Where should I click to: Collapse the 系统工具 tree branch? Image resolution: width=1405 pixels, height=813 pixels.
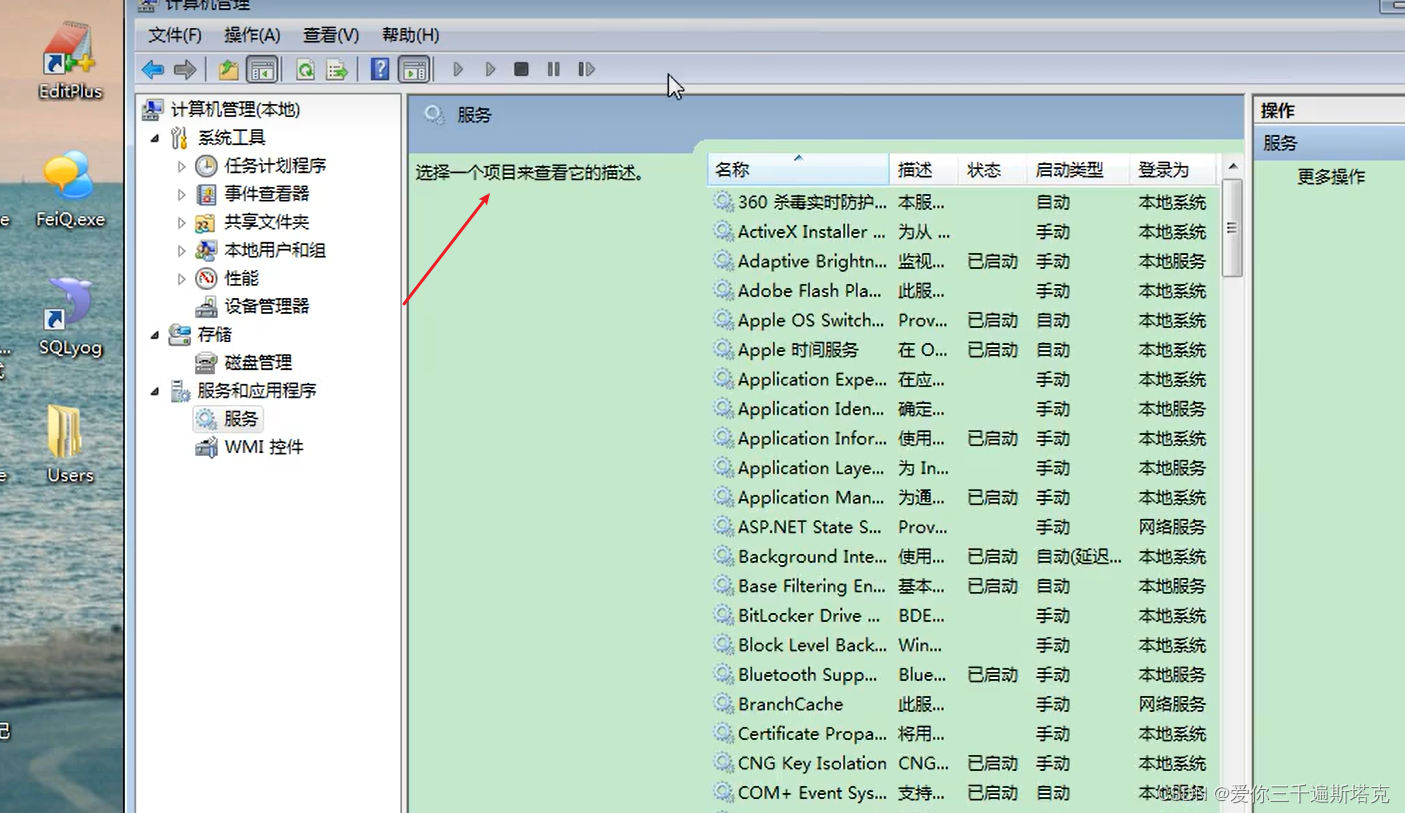[156, 137]
